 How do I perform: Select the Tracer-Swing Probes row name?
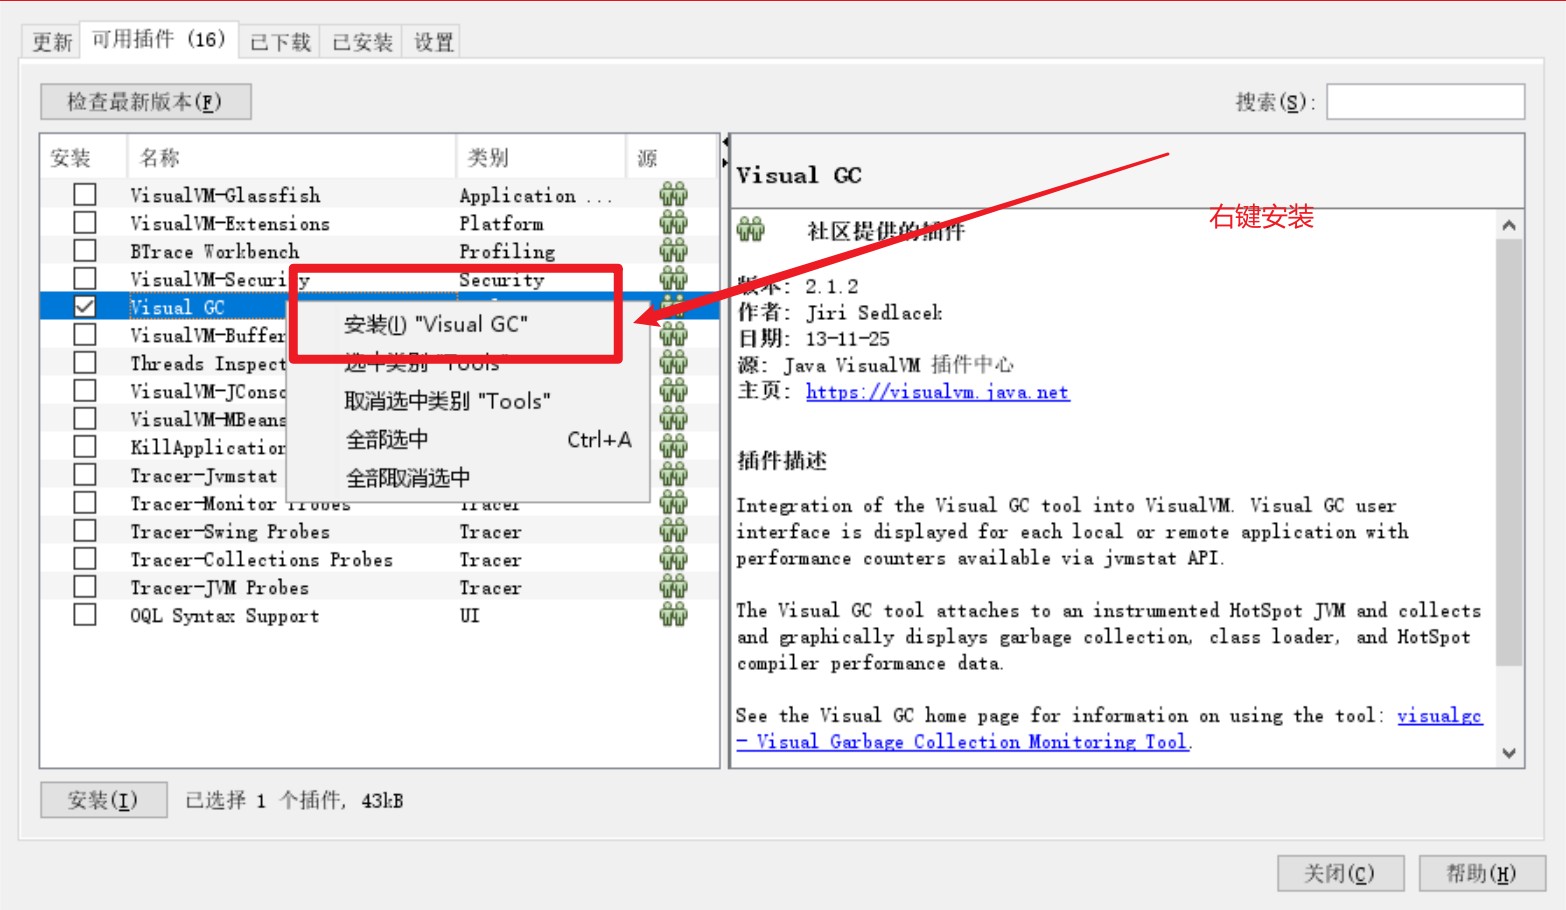point(230,531)
